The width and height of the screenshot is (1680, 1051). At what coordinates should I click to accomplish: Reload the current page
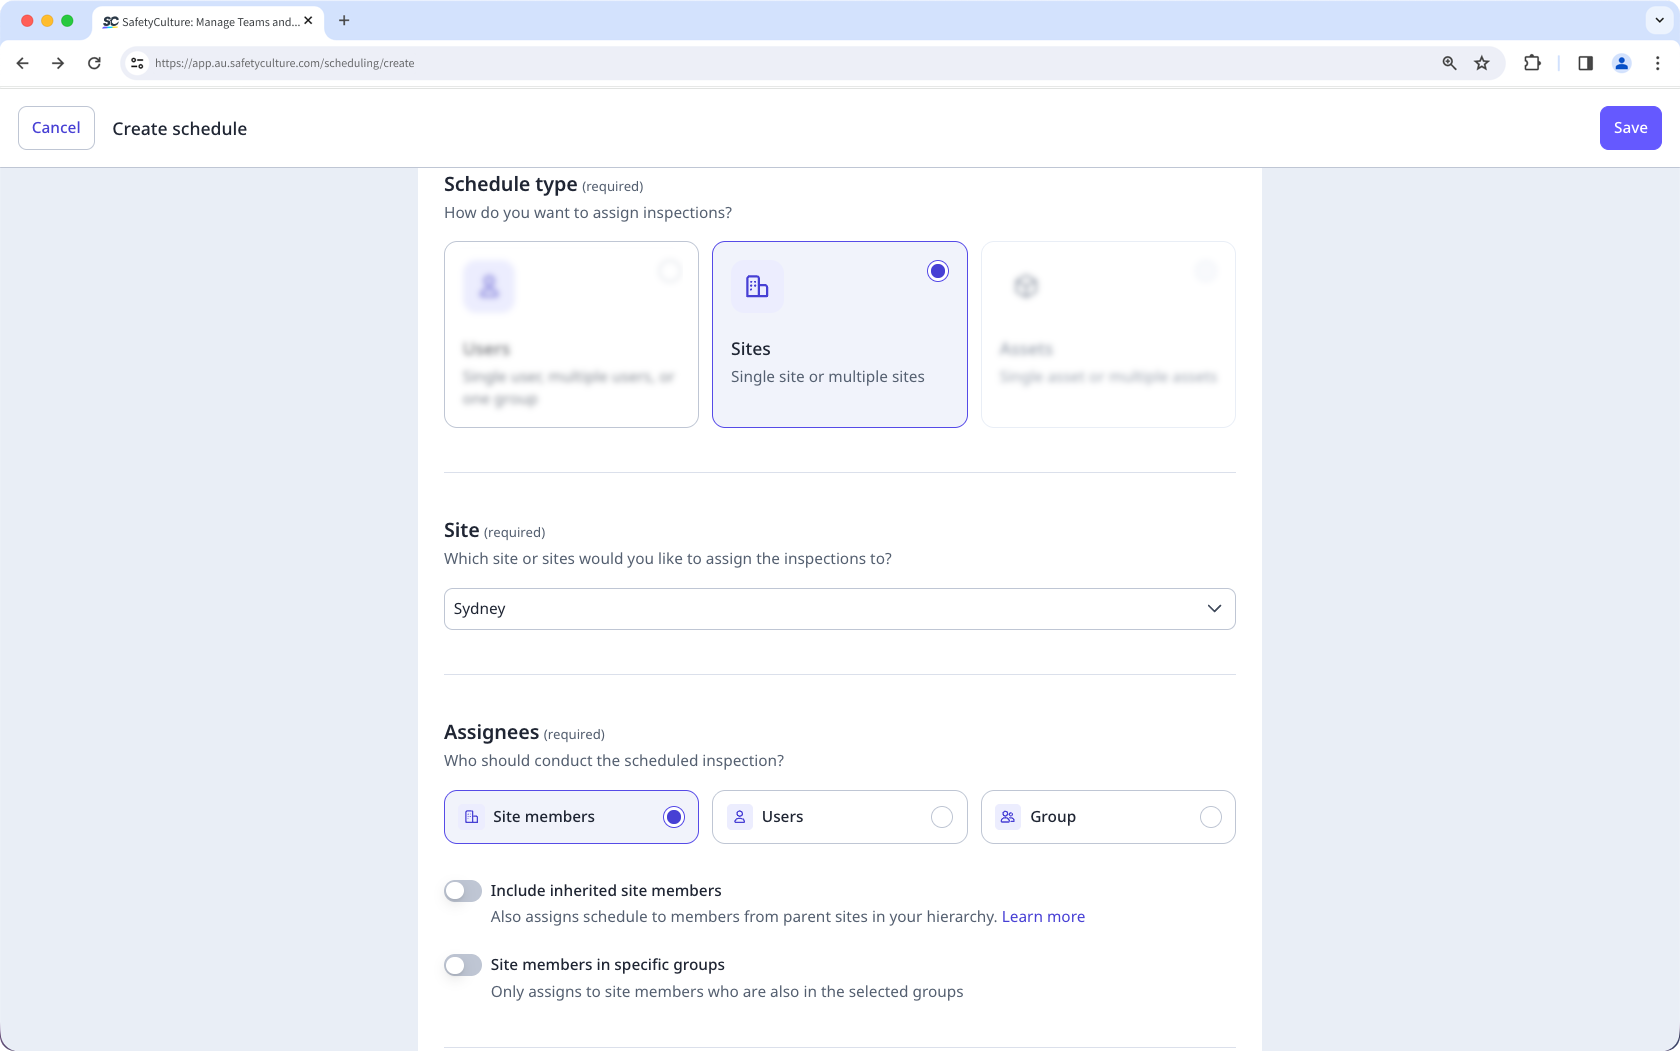pyautogui.click(x=94, y=63)
